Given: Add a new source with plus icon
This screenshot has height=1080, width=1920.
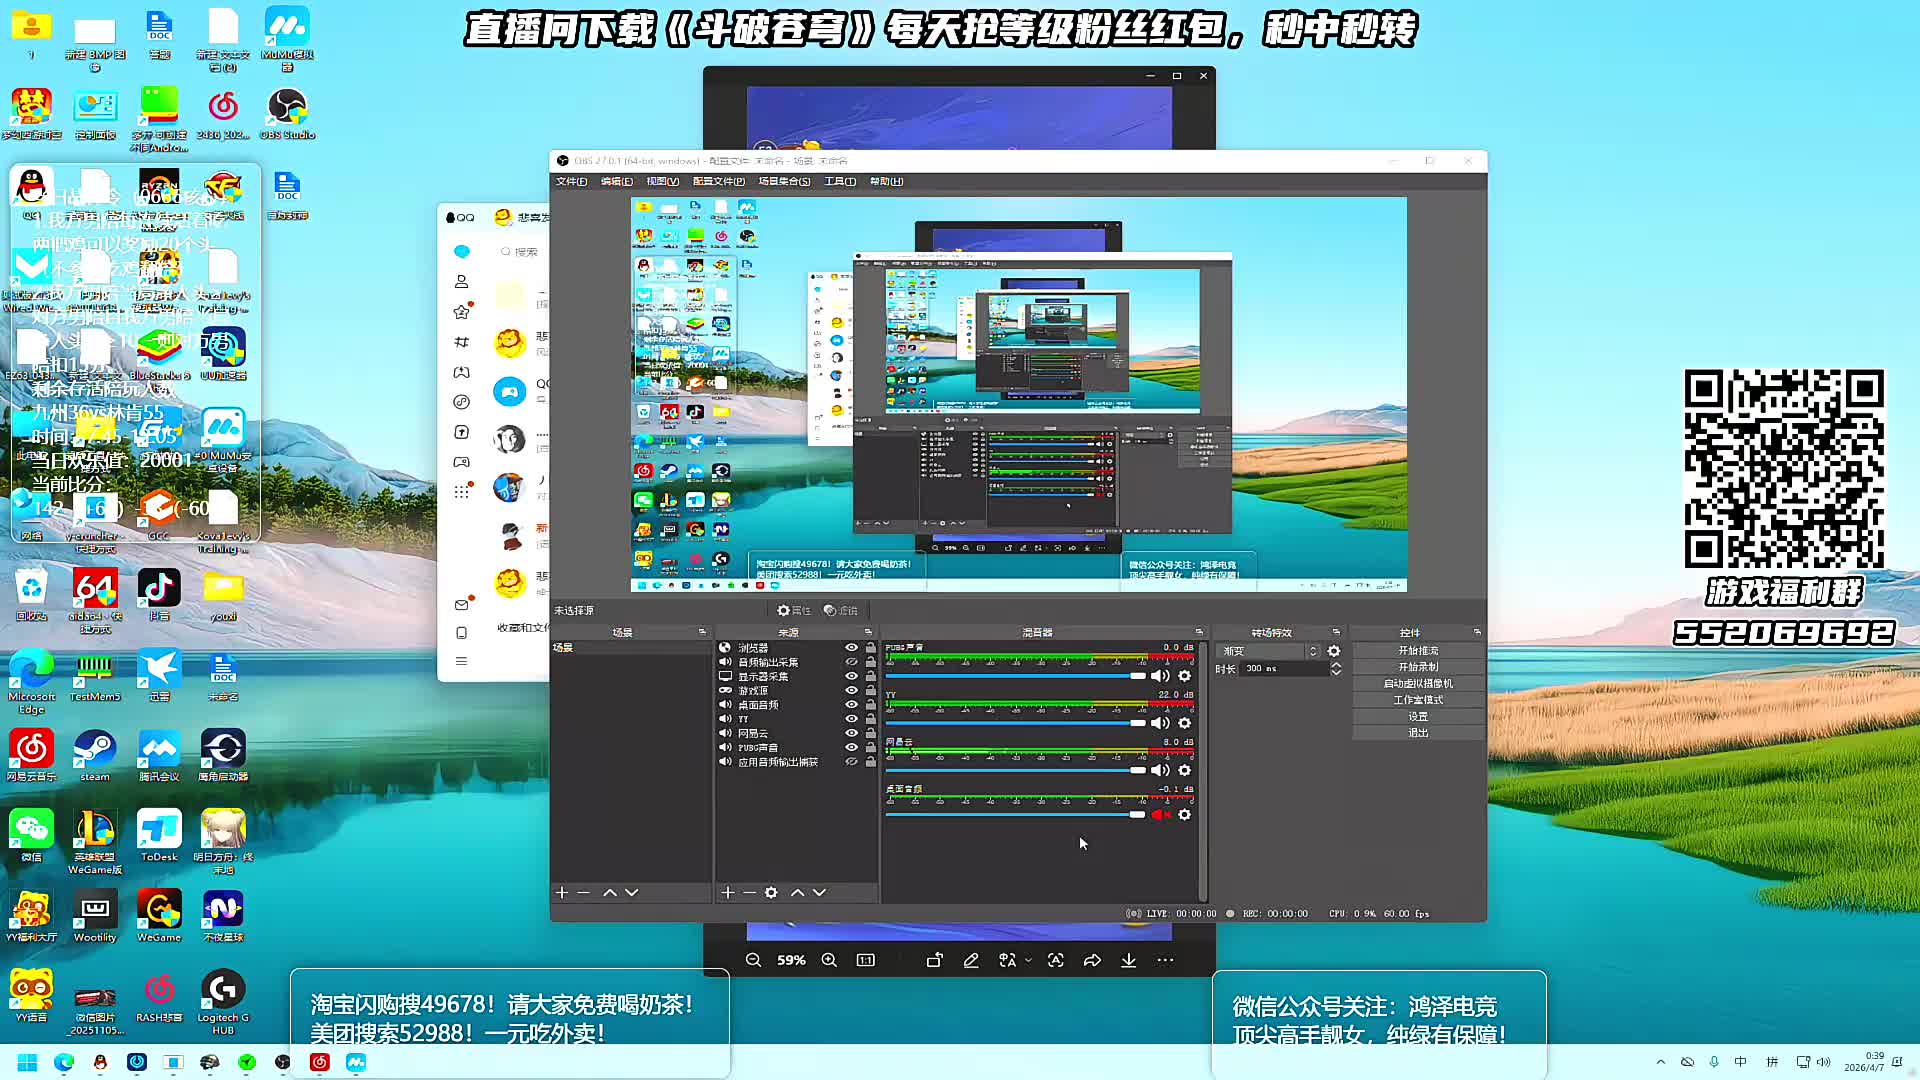Looking at the screenshot, I should coord(727,892).
